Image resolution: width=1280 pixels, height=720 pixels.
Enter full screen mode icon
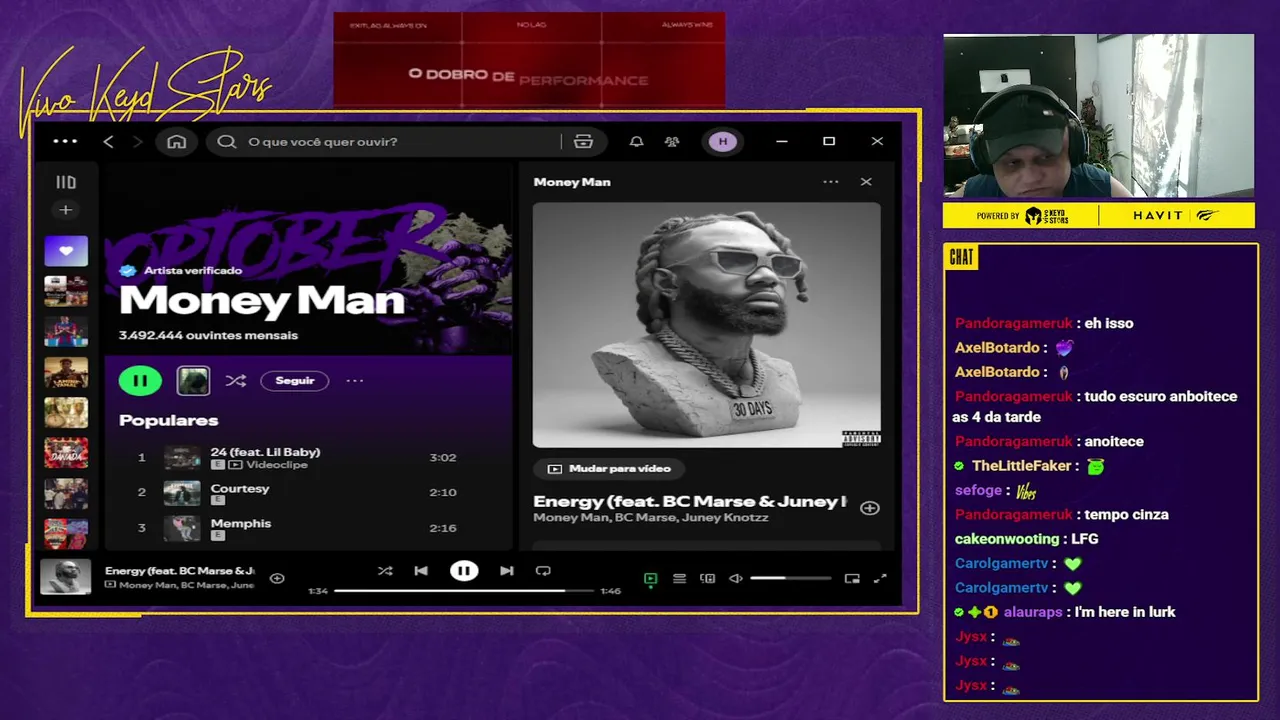click(880, 578)
